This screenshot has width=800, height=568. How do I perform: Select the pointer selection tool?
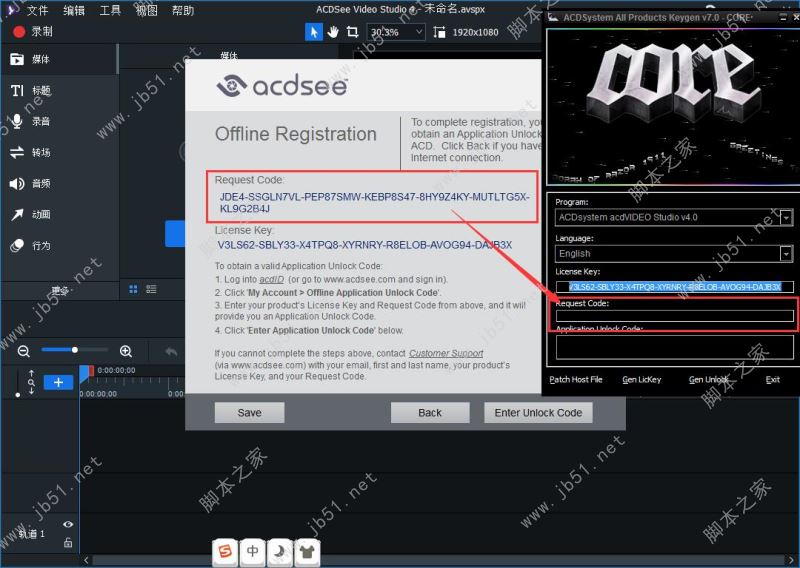313,32
